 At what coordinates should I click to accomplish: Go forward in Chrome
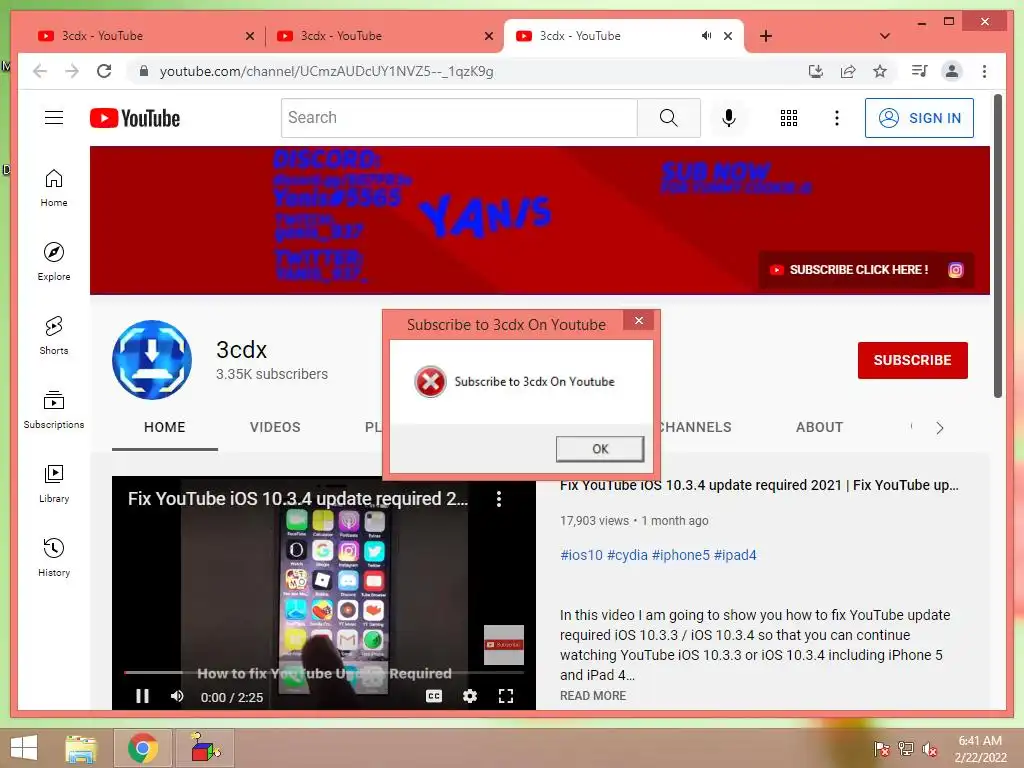pos(72,71)
